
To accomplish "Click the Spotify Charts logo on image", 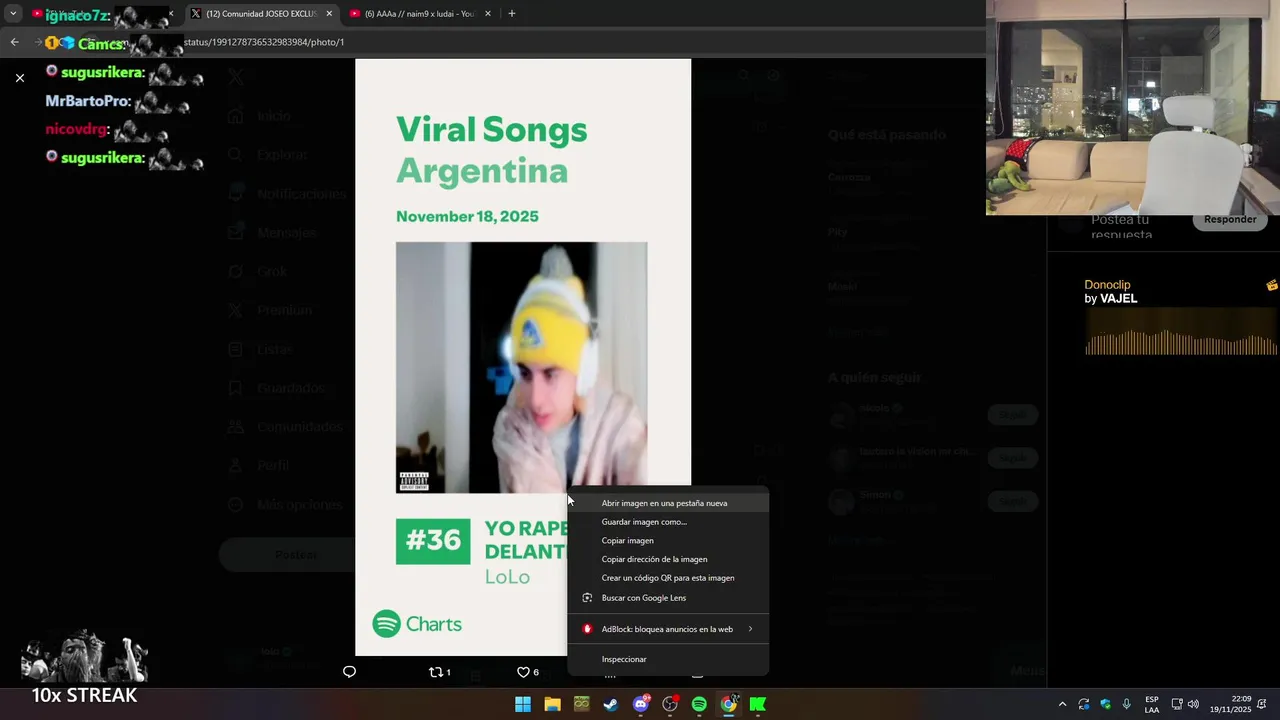I will (x=417, y=624).
